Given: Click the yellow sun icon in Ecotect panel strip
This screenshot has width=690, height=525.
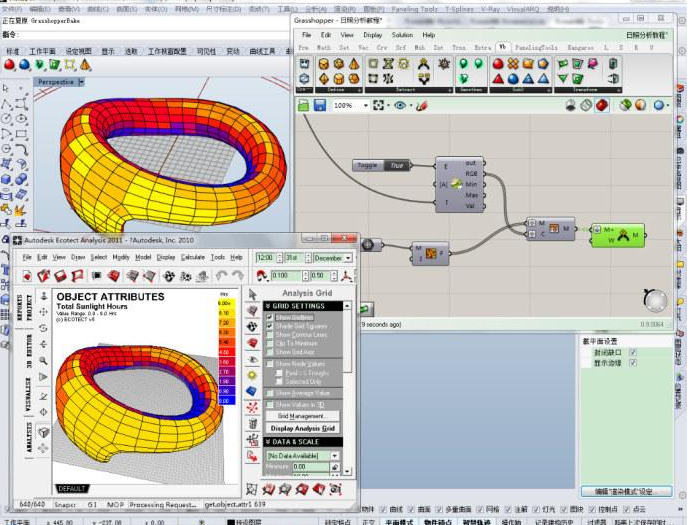Looking at the screenshot, I should tap(252, 375).
